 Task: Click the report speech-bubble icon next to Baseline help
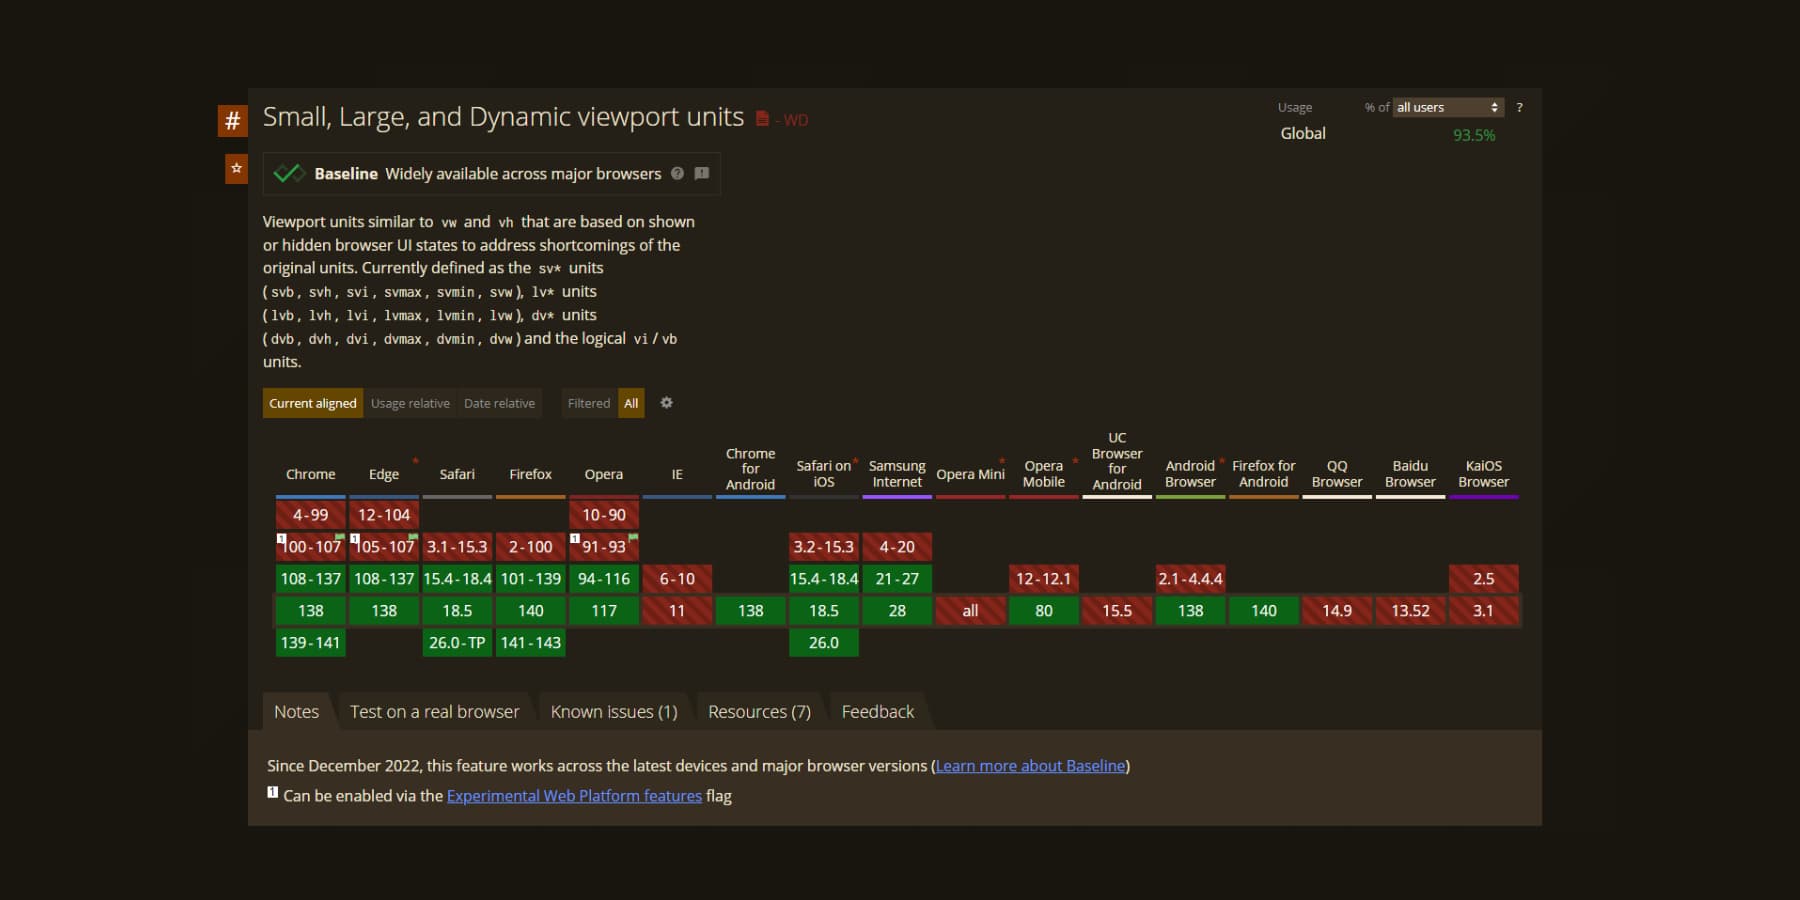(702, 173)
